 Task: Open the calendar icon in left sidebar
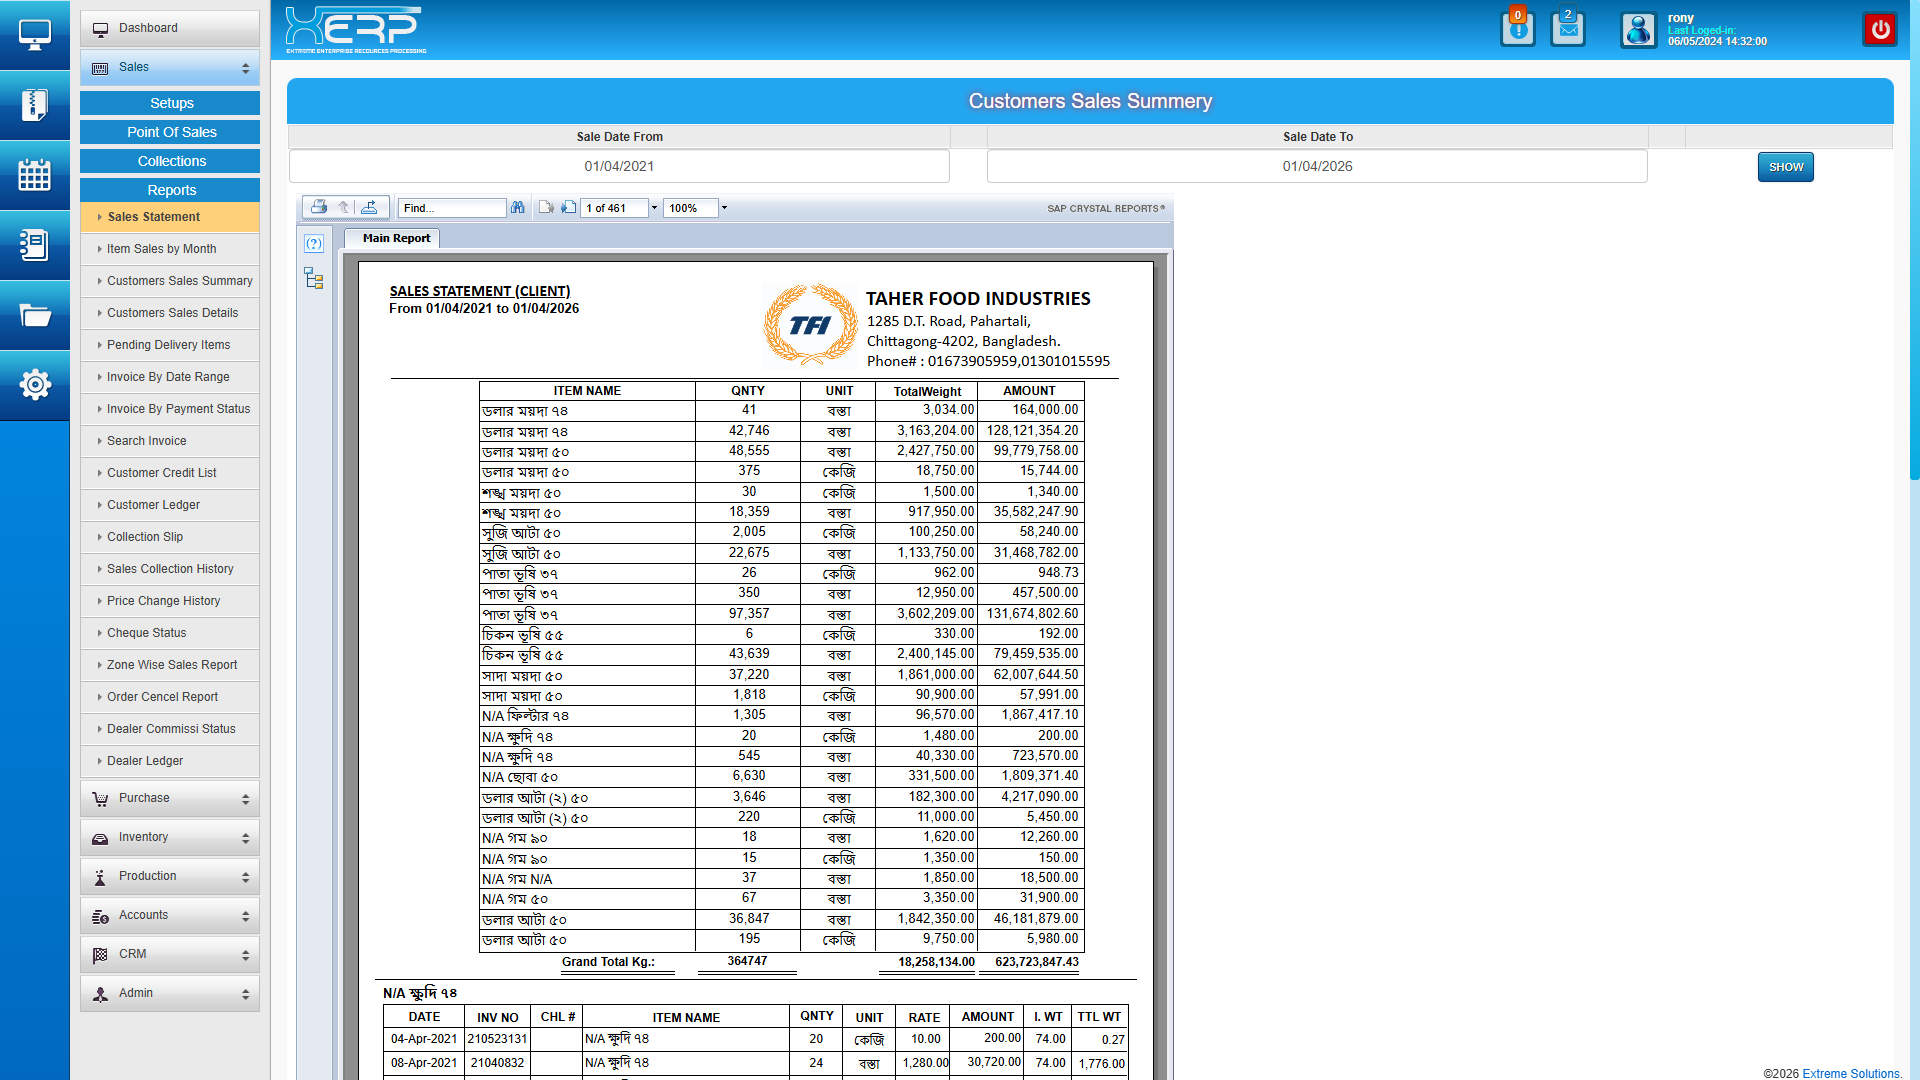click(34, 175)
